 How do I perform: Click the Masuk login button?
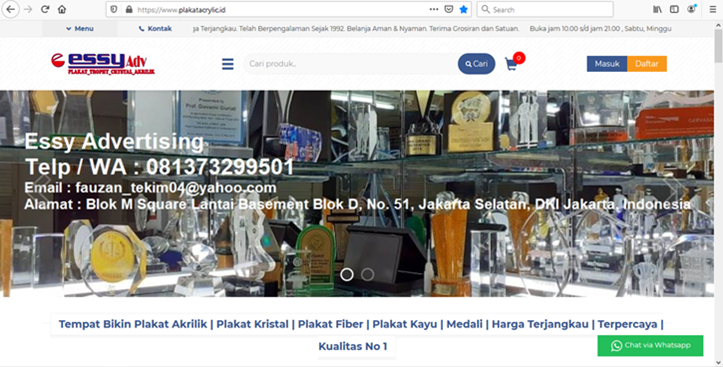607,64
